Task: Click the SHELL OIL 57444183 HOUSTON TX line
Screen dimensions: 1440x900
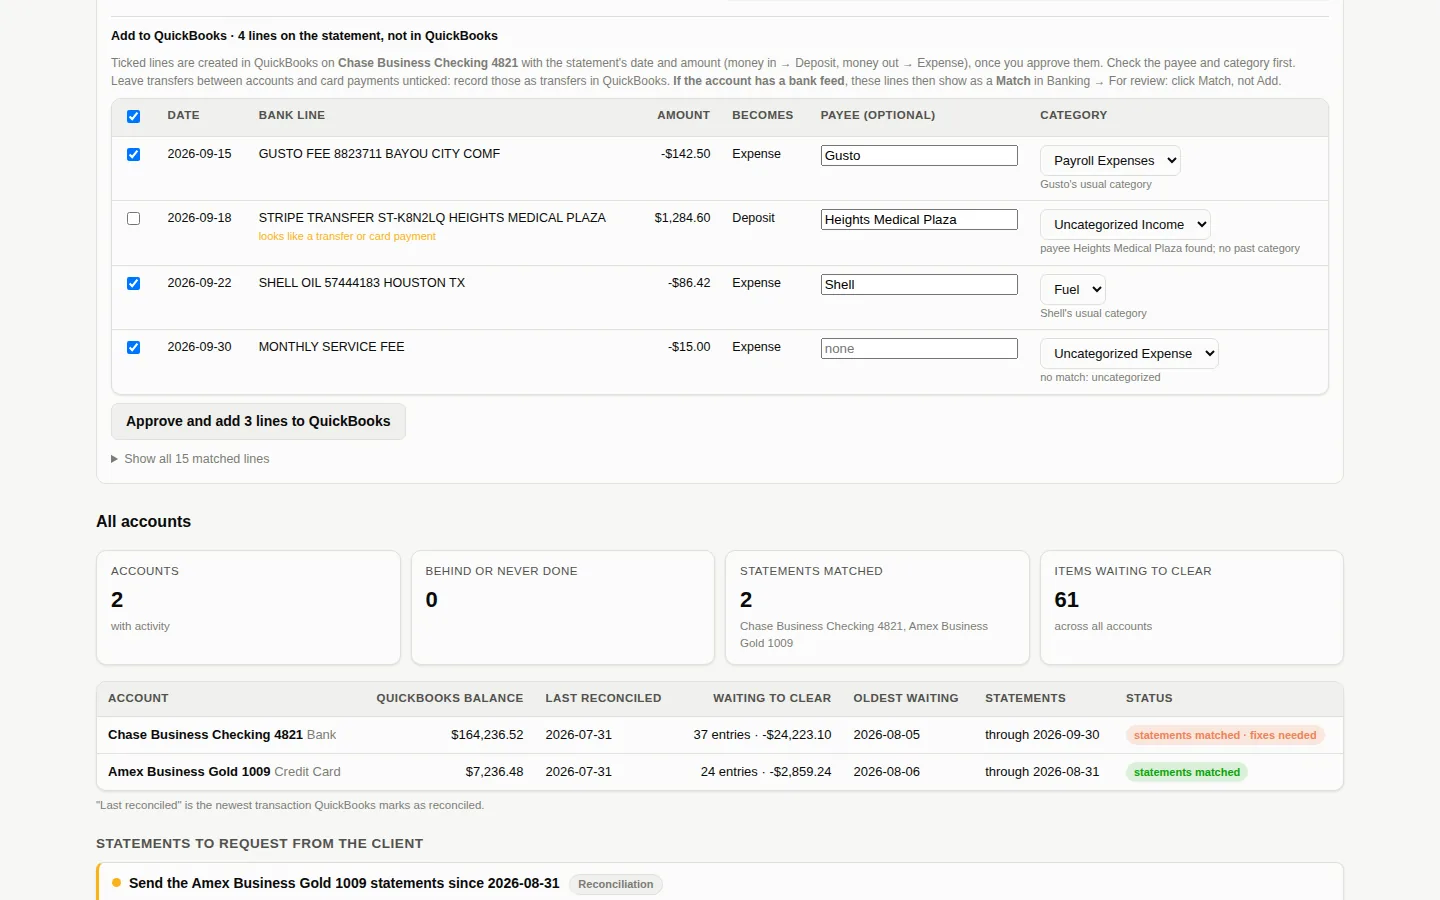Action: pos(362,283)
